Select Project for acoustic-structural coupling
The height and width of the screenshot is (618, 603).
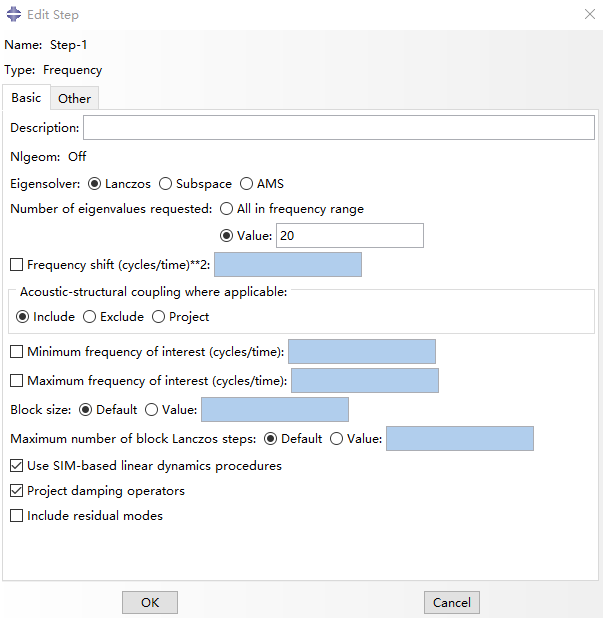[158, 316]
